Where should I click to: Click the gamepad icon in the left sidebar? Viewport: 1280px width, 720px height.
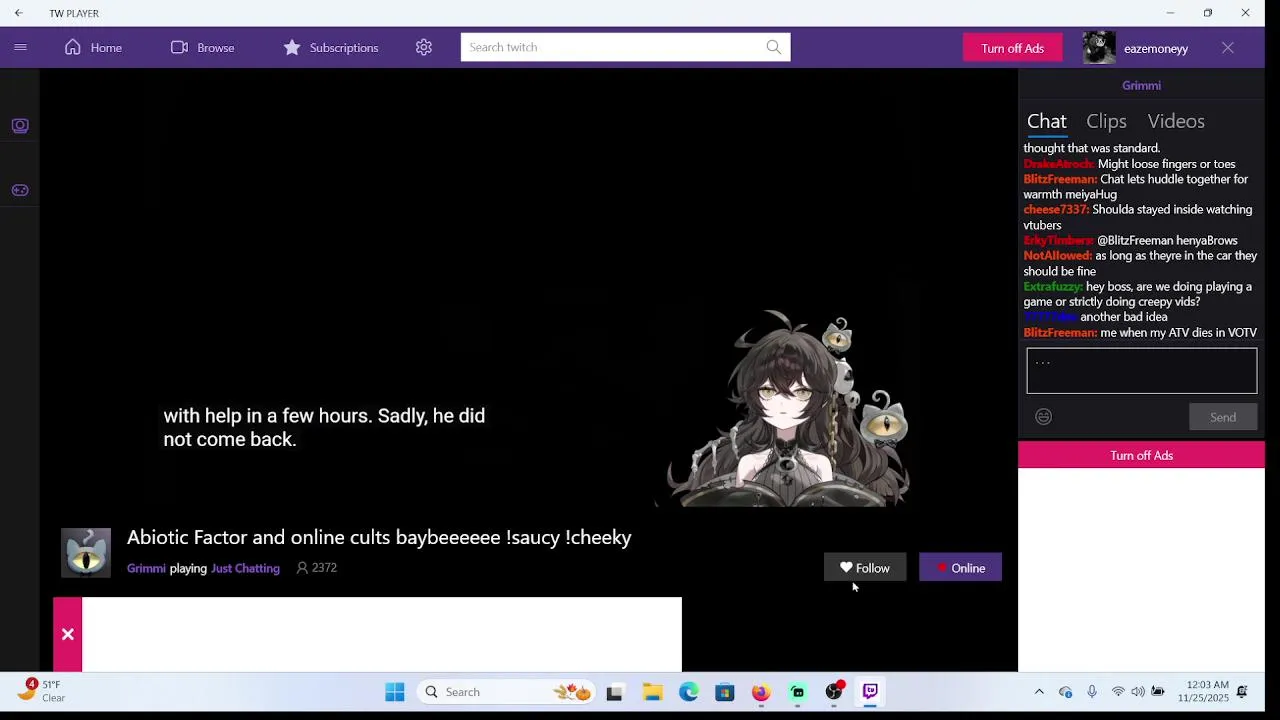[20, 190]
